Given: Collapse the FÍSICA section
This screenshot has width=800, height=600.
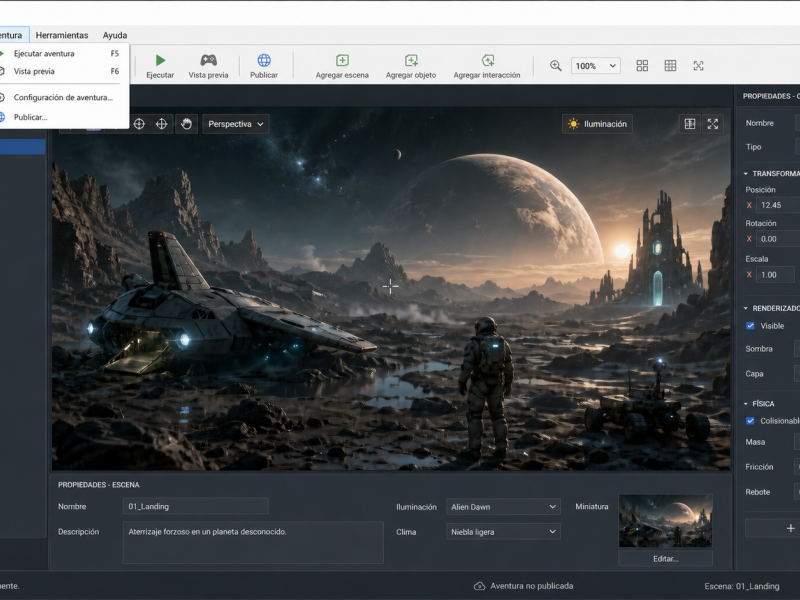Looking at the screenshot, I should tap(745, 404).
